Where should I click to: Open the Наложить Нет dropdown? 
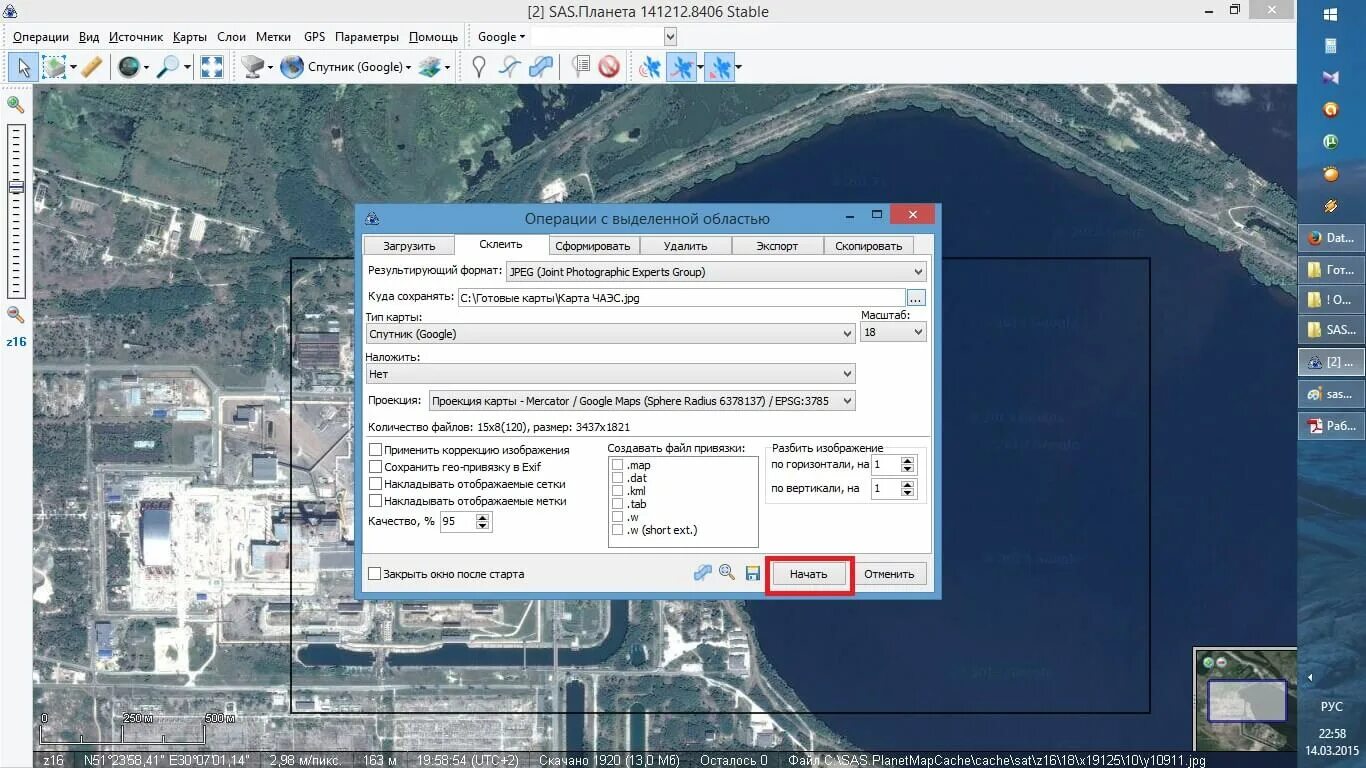610,374
